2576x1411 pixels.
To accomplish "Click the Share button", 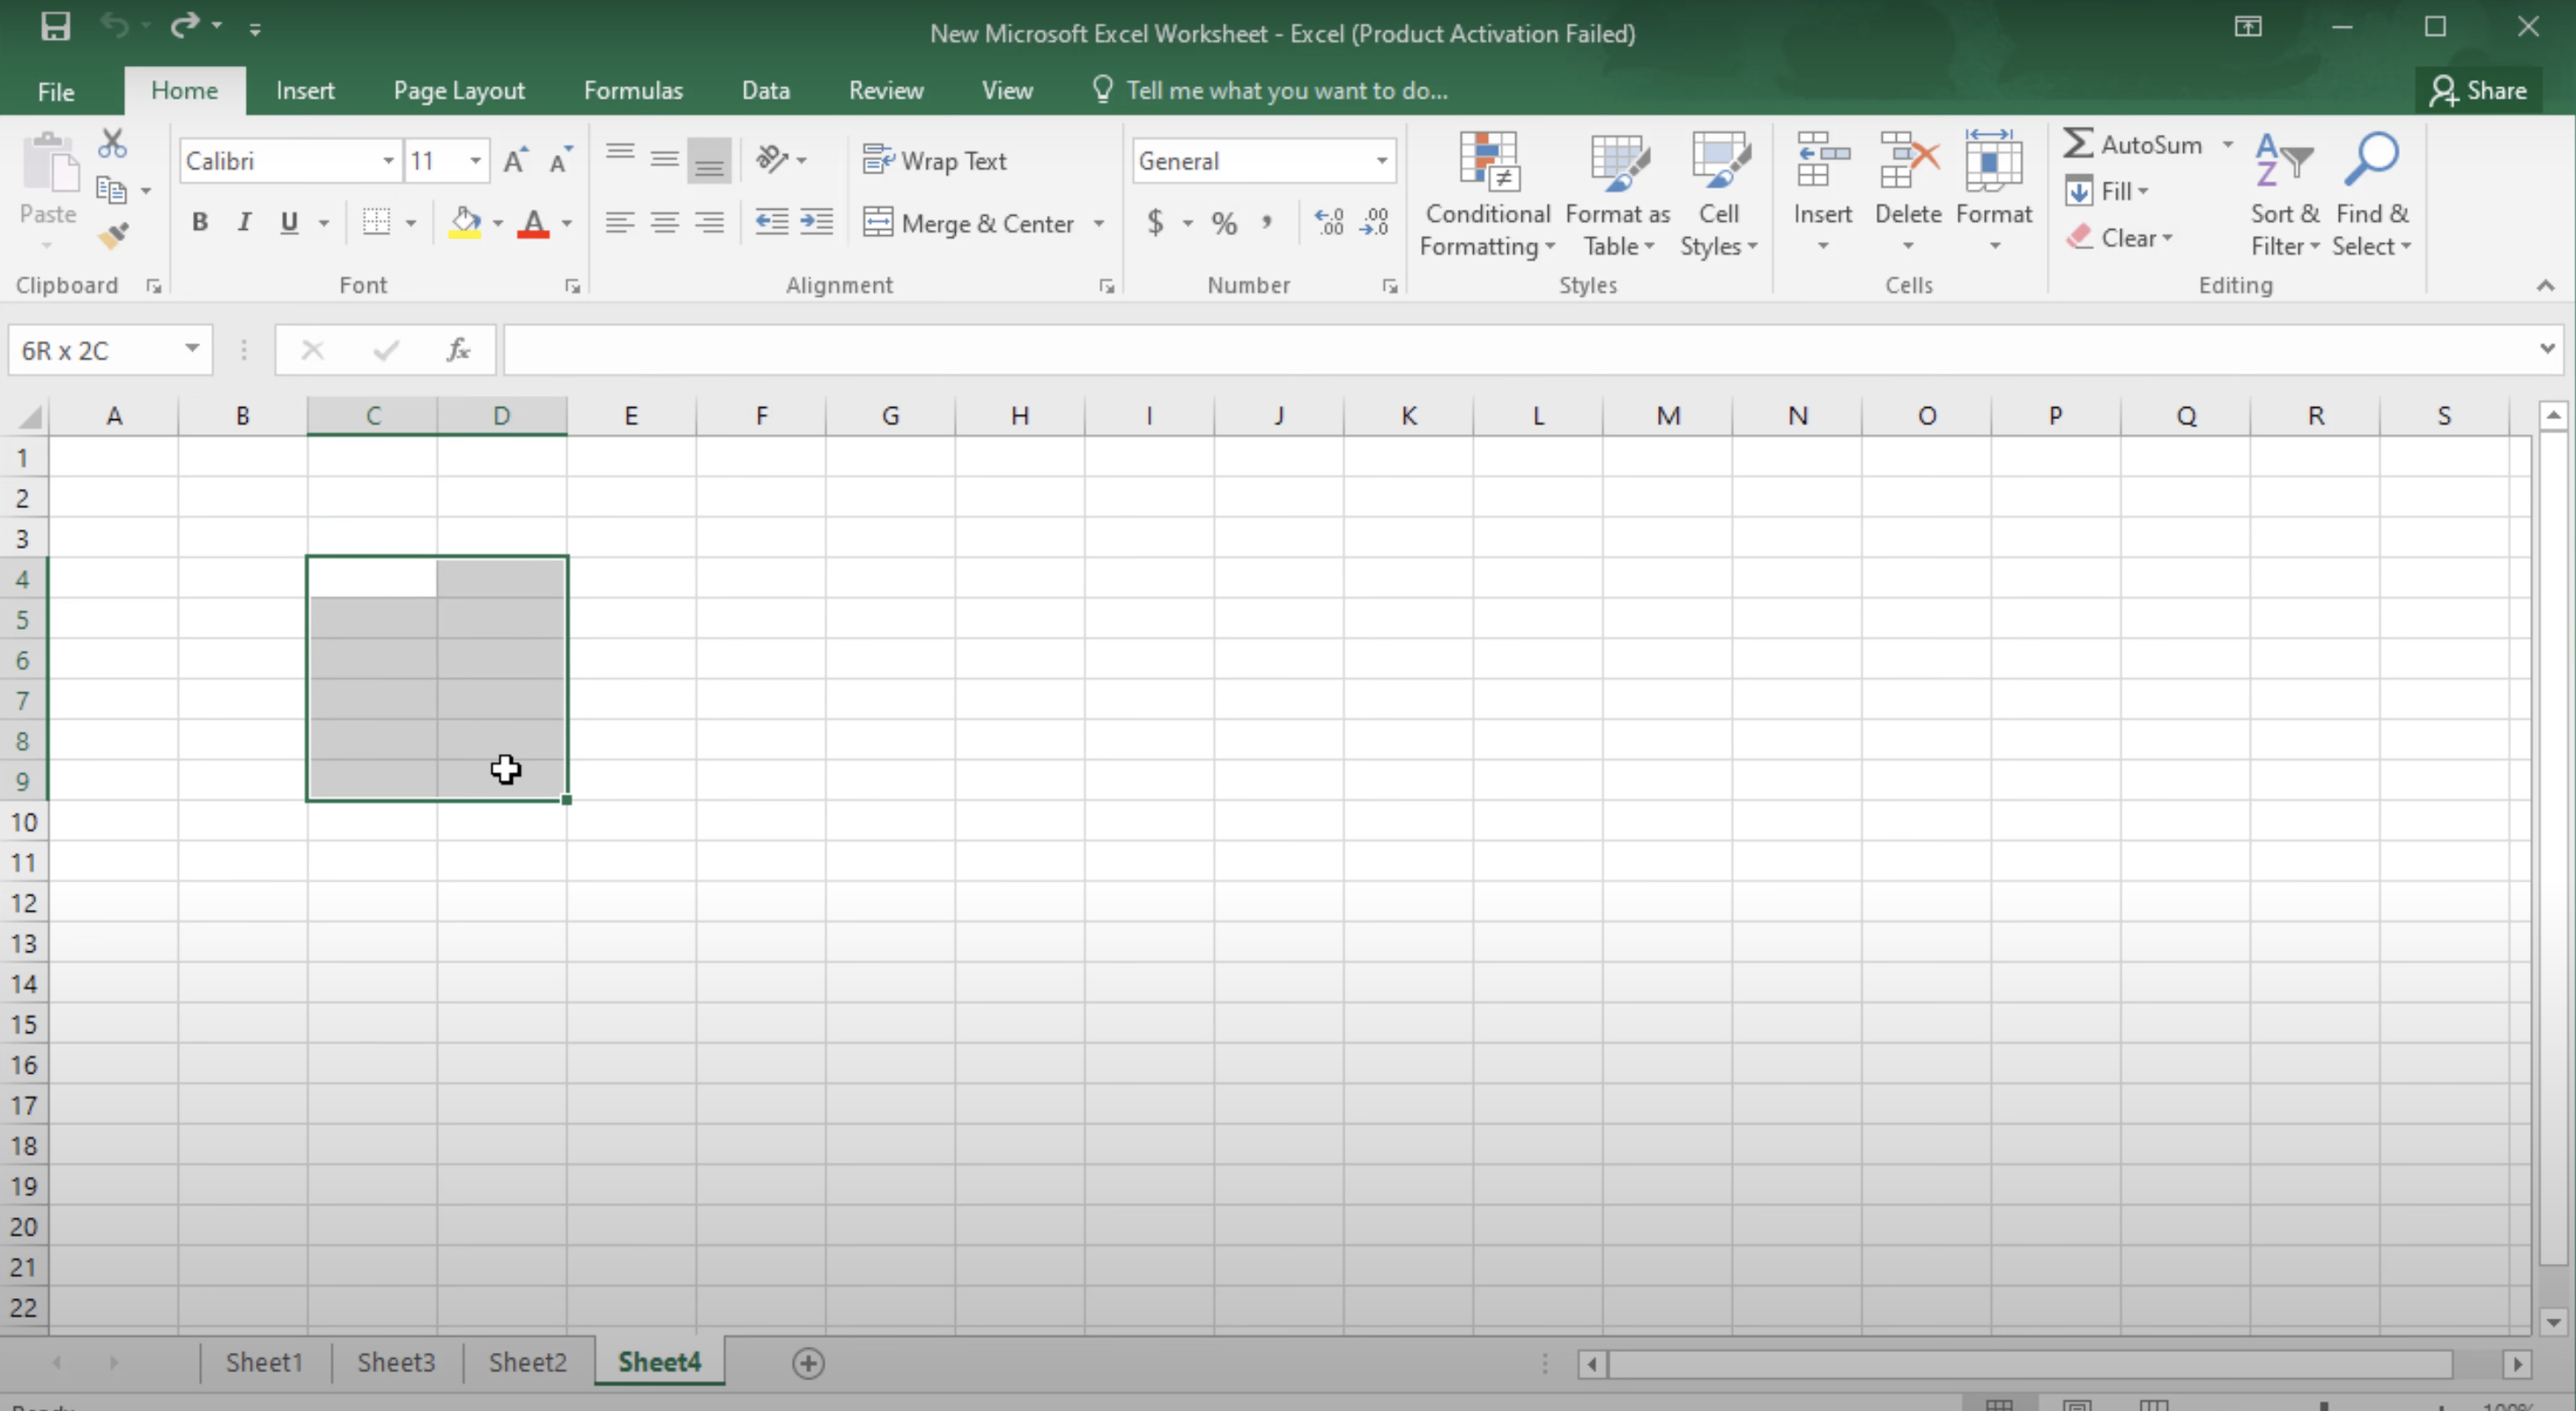I will click(x=2478, y=91).
